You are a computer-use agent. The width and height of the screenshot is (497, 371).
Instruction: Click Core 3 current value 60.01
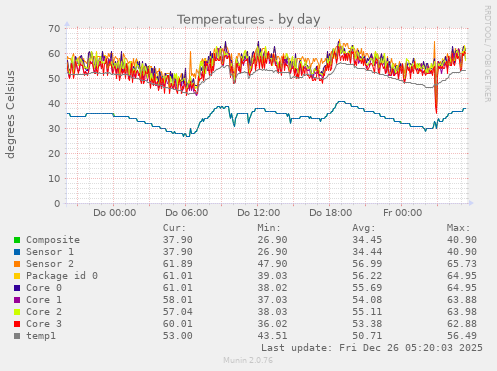click(178, 324)
